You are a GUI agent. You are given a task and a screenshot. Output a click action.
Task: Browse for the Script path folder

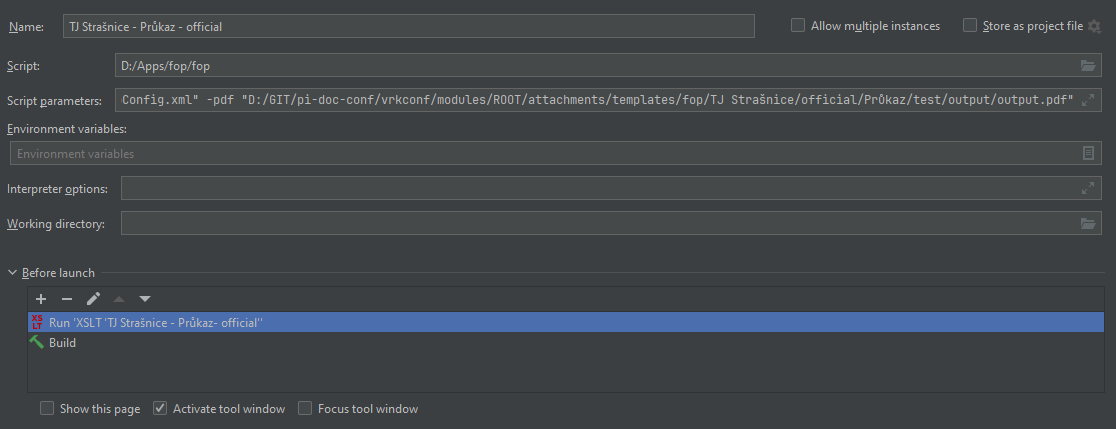[x=1088, y=66]
